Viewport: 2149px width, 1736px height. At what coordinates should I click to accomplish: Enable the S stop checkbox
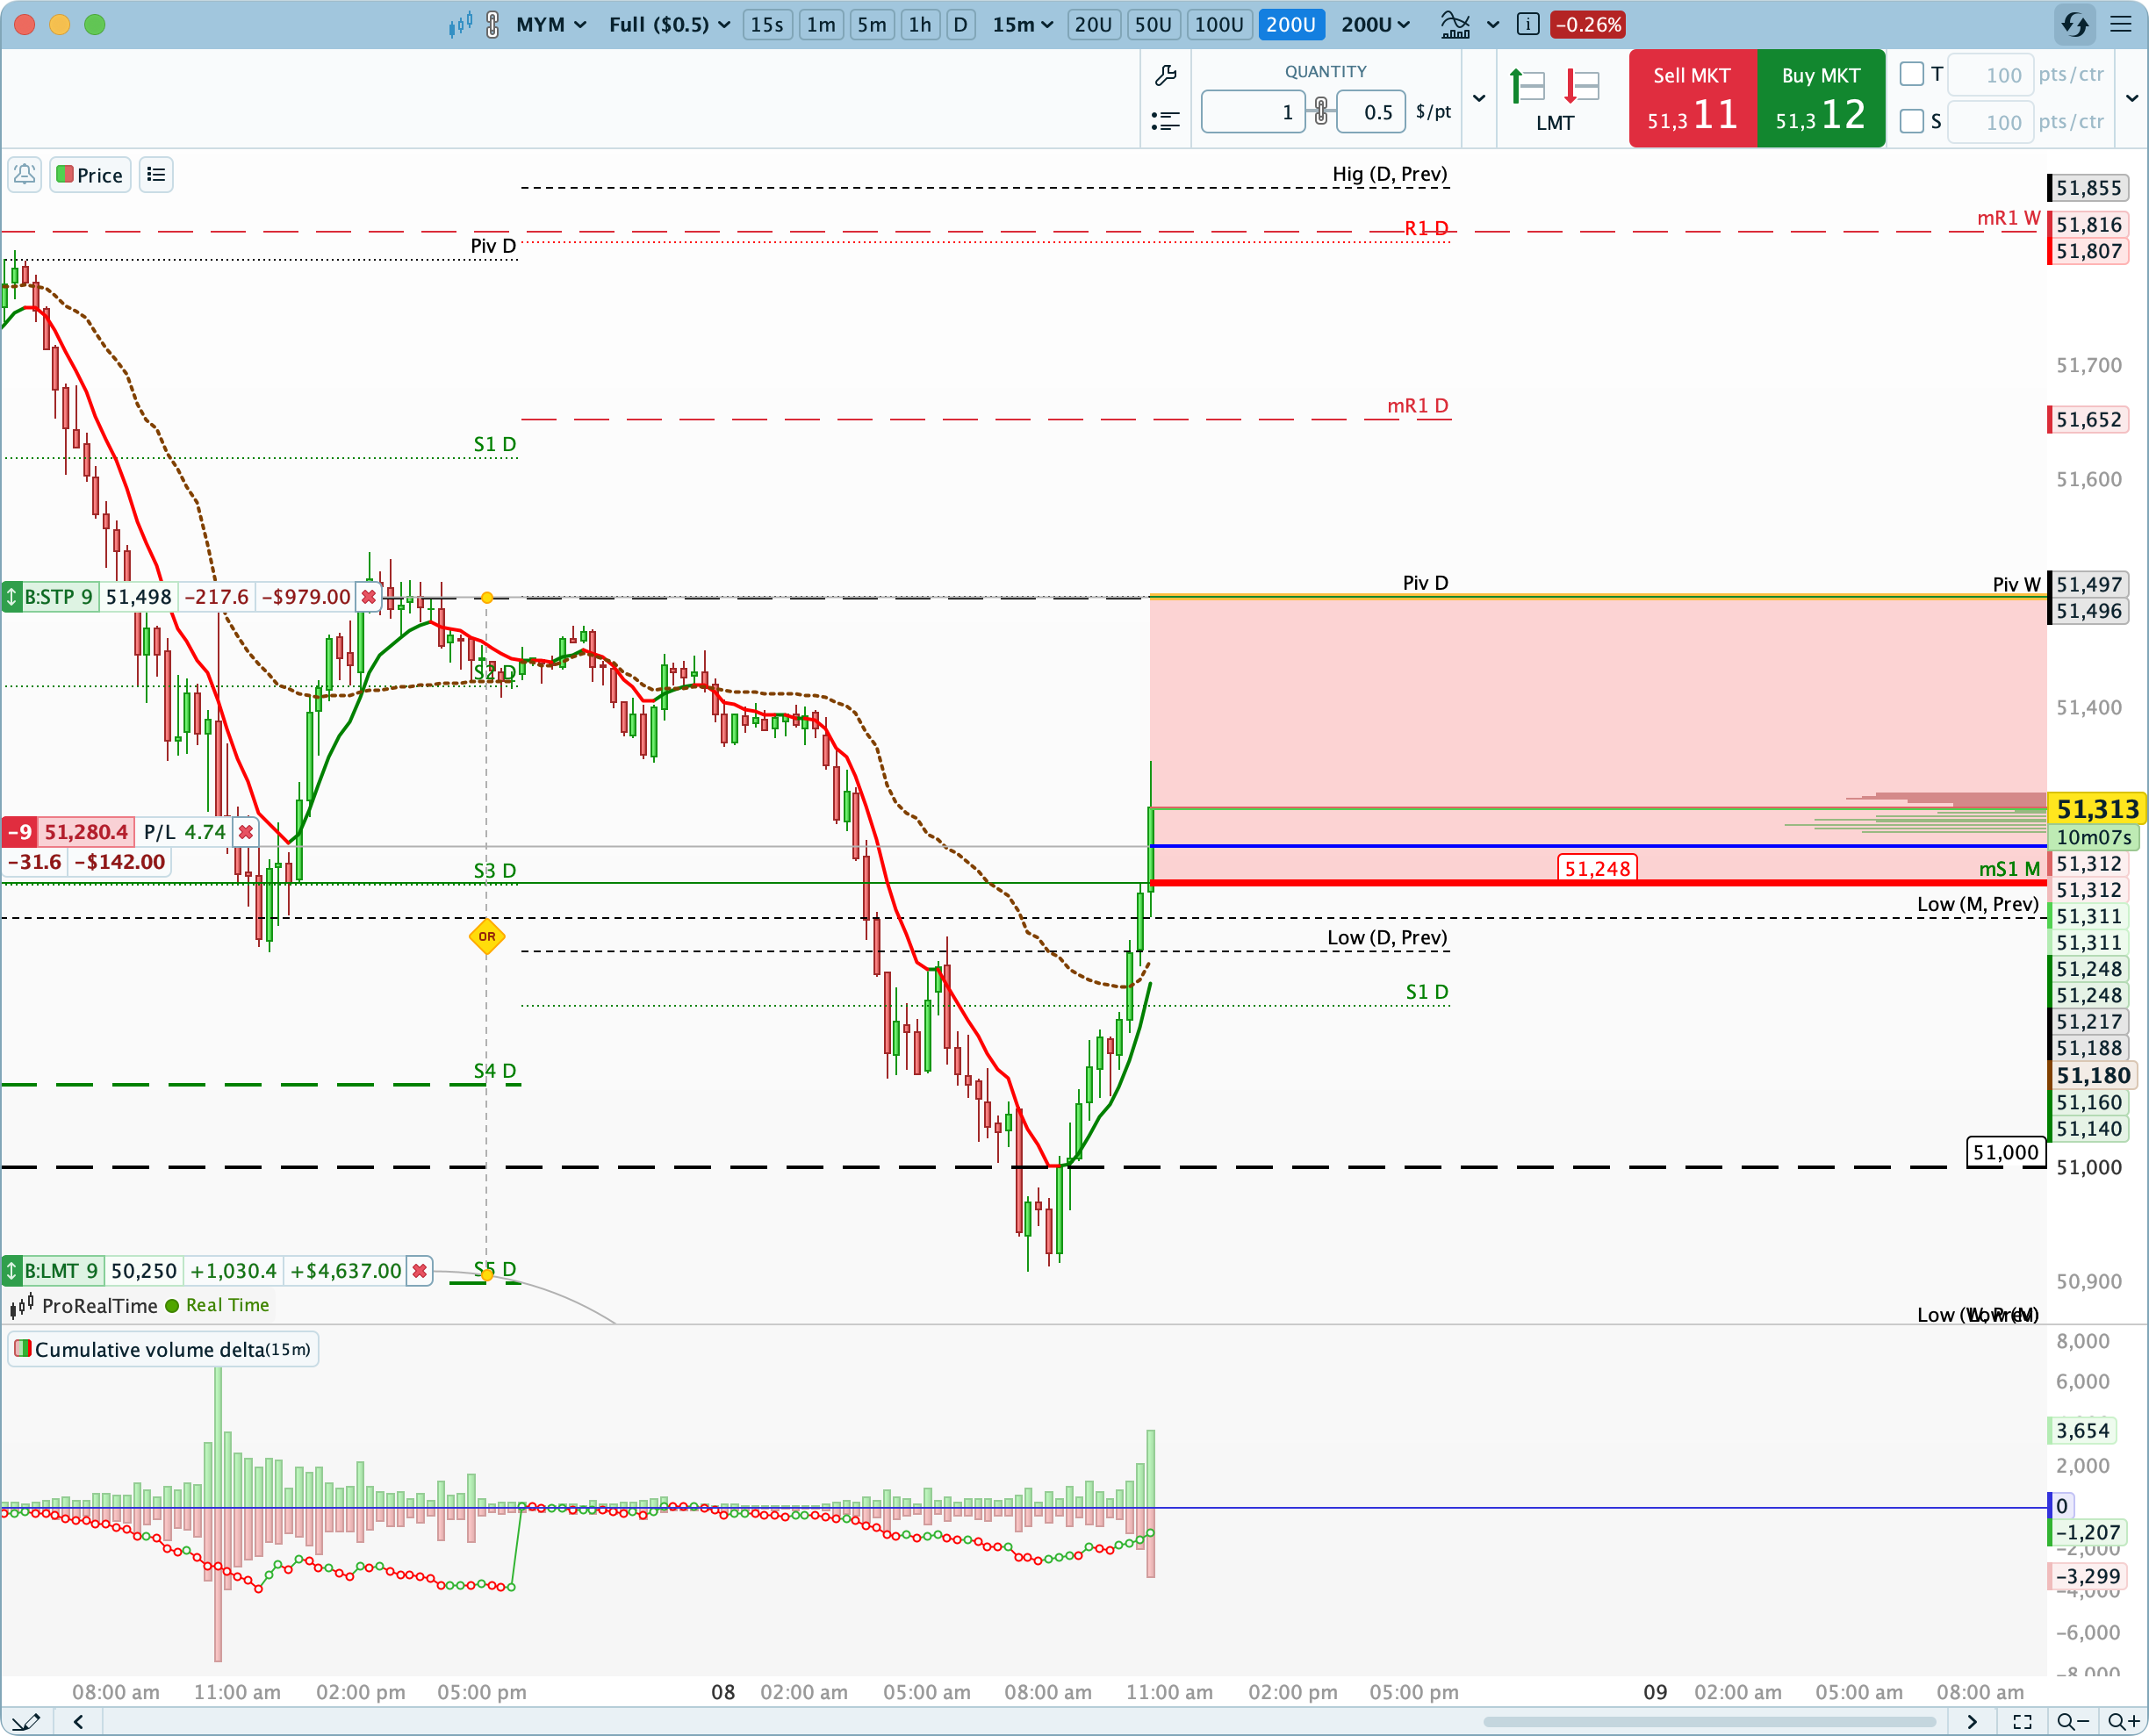point(1912,121)
